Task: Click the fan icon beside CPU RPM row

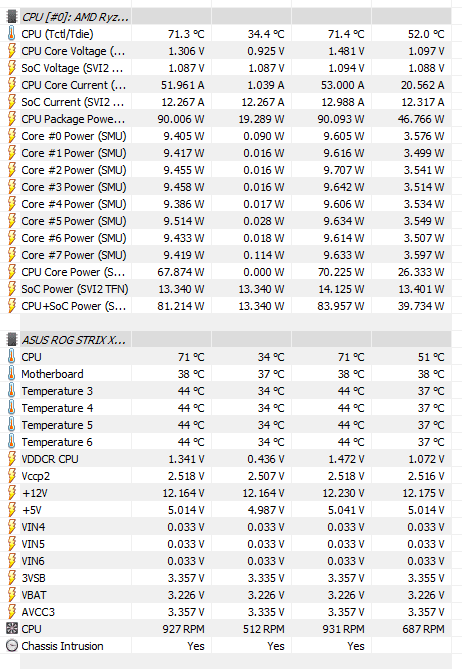Action: tap(12, 629)
